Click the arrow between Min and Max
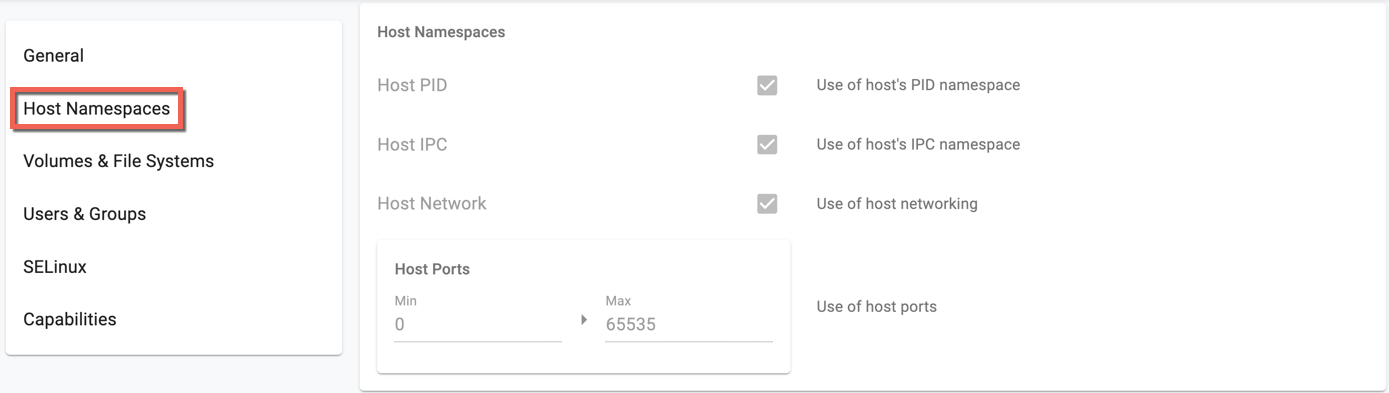 (x=584, y=320)
